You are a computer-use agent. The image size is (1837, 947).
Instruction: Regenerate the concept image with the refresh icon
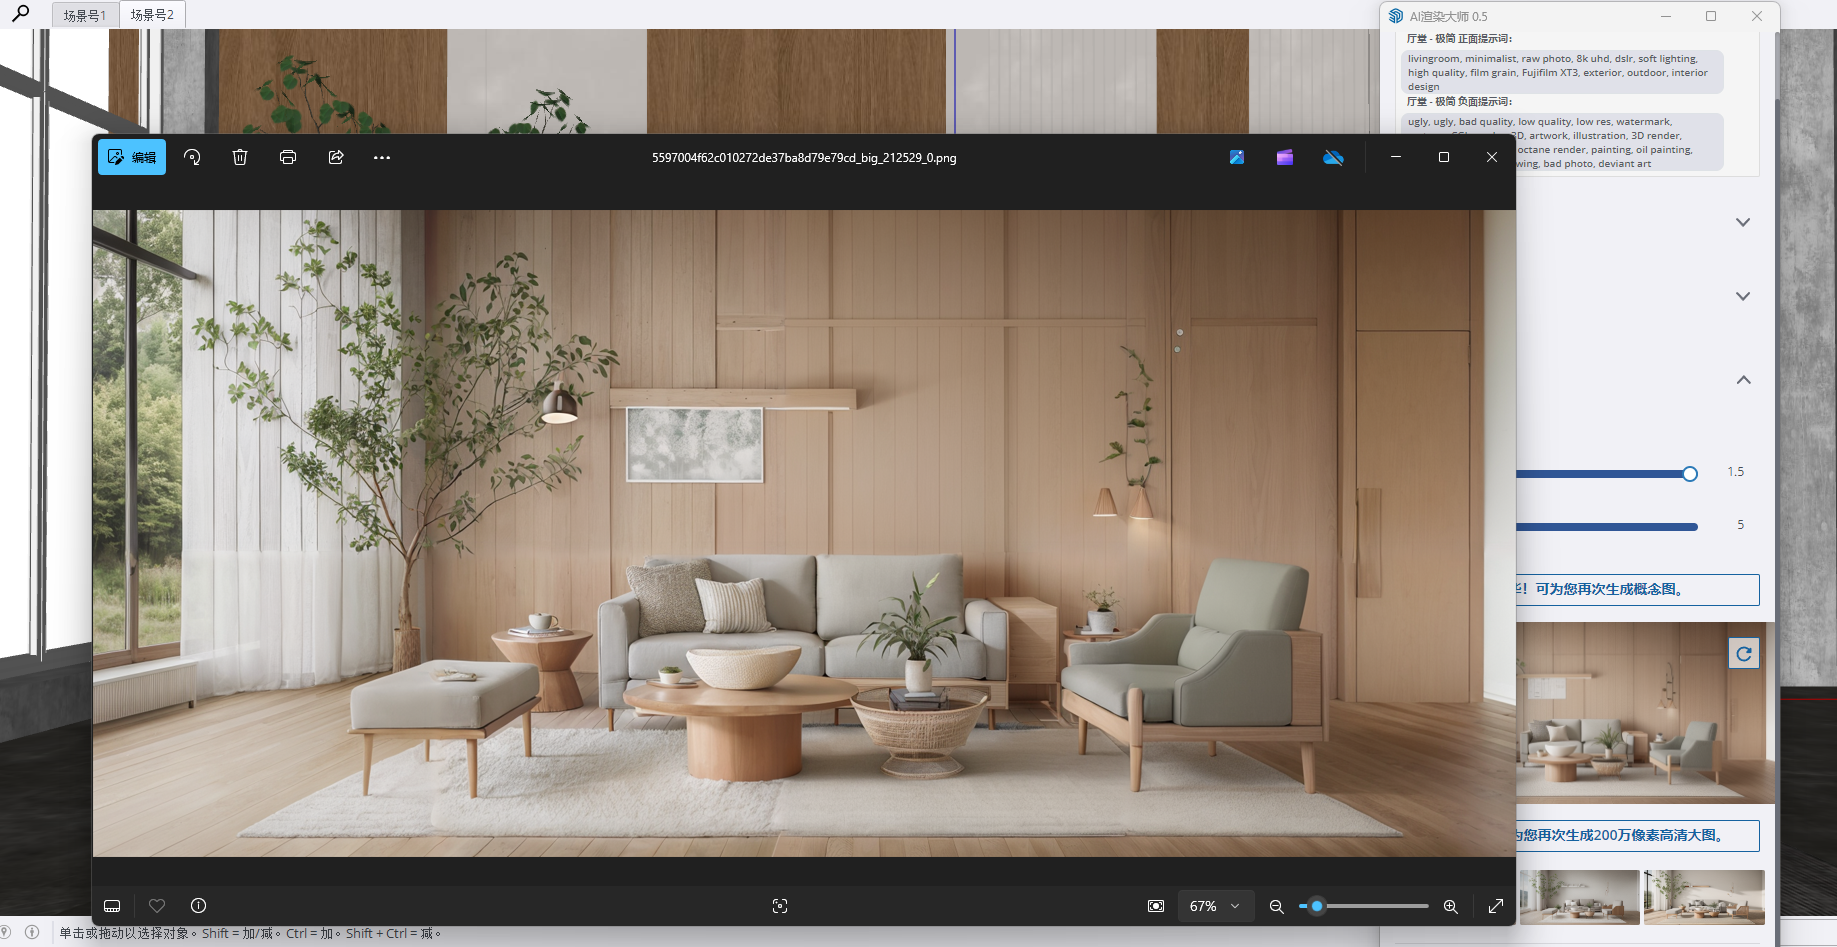pos(1744,654)
